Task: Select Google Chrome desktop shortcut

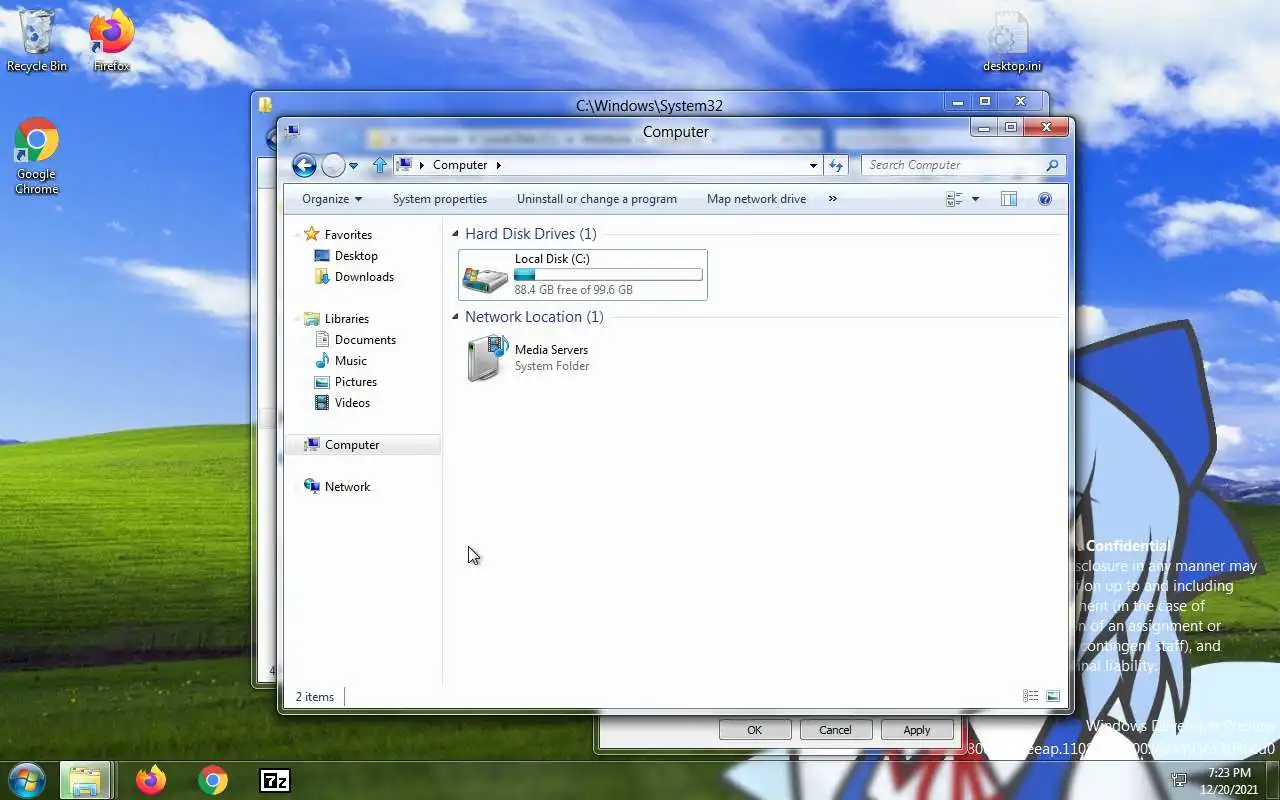Action: pos(37,157)
